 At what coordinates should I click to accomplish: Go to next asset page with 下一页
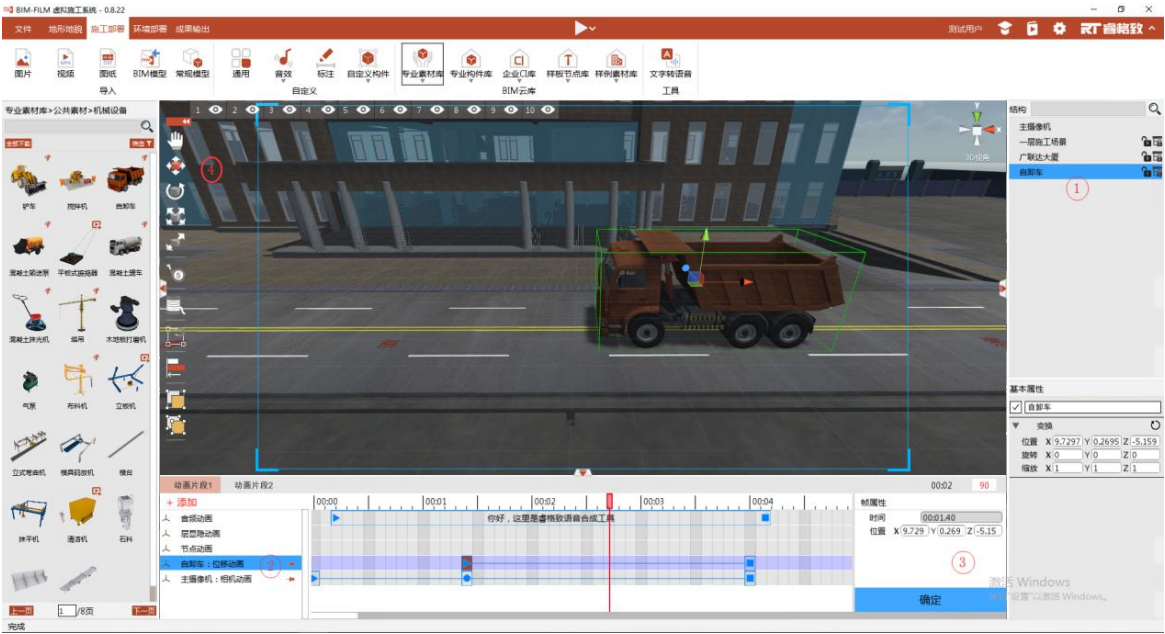[143, 611]
